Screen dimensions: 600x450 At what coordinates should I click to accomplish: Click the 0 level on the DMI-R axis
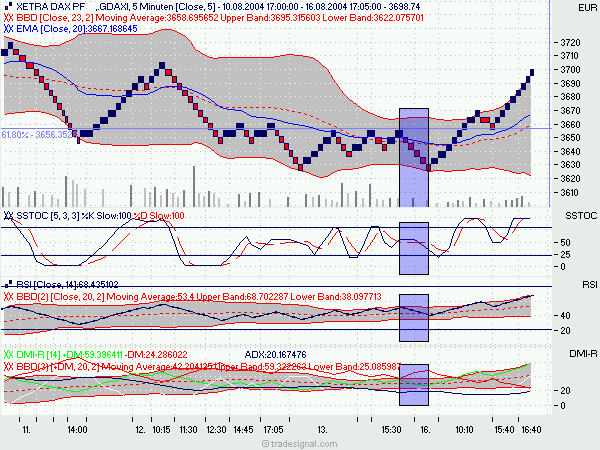tap(565, 406)
